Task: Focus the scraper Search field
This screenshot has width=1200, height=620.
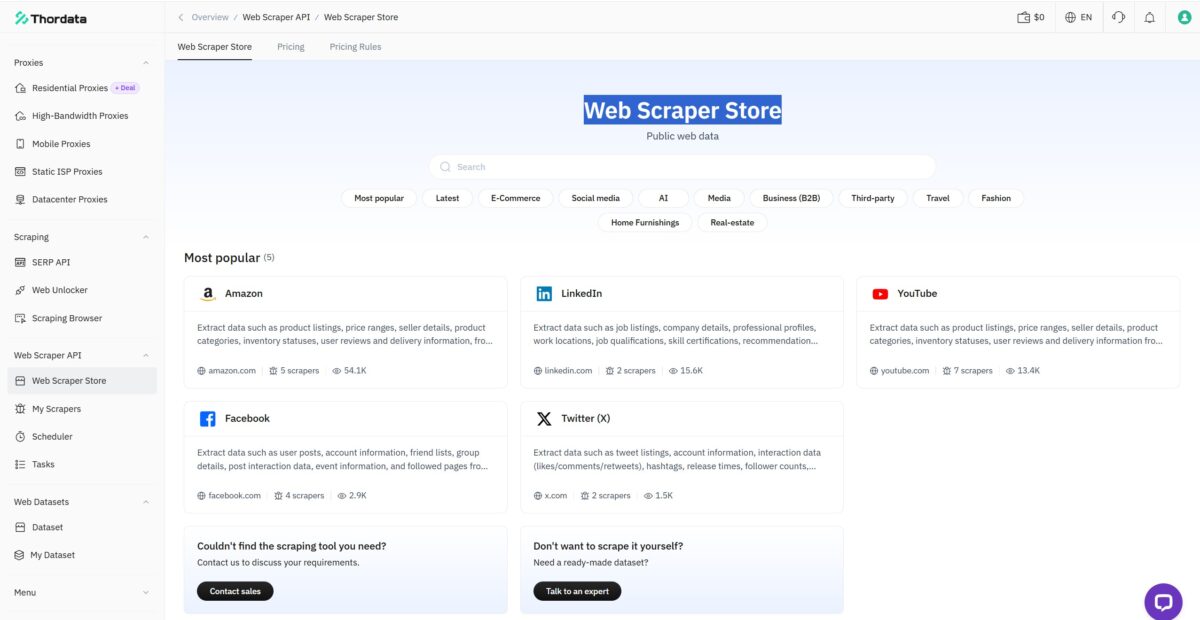Action: click(x=682, y=167)
